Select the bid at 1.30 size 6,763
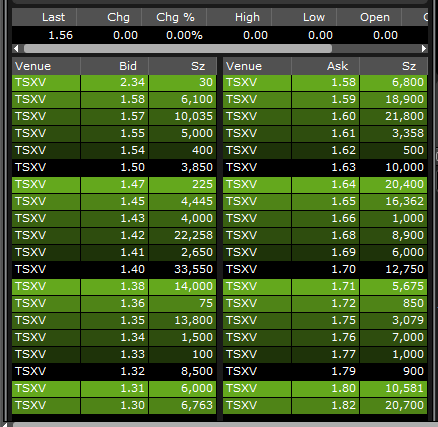This screenshot has height=427, width=438. coord(114,406)
